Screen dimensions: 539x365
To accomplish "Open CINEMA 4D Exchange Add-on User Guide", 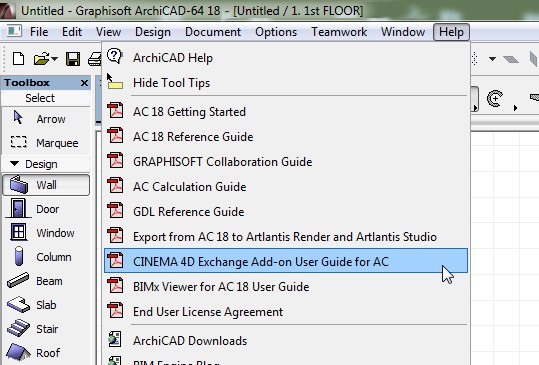I will 286,261.
